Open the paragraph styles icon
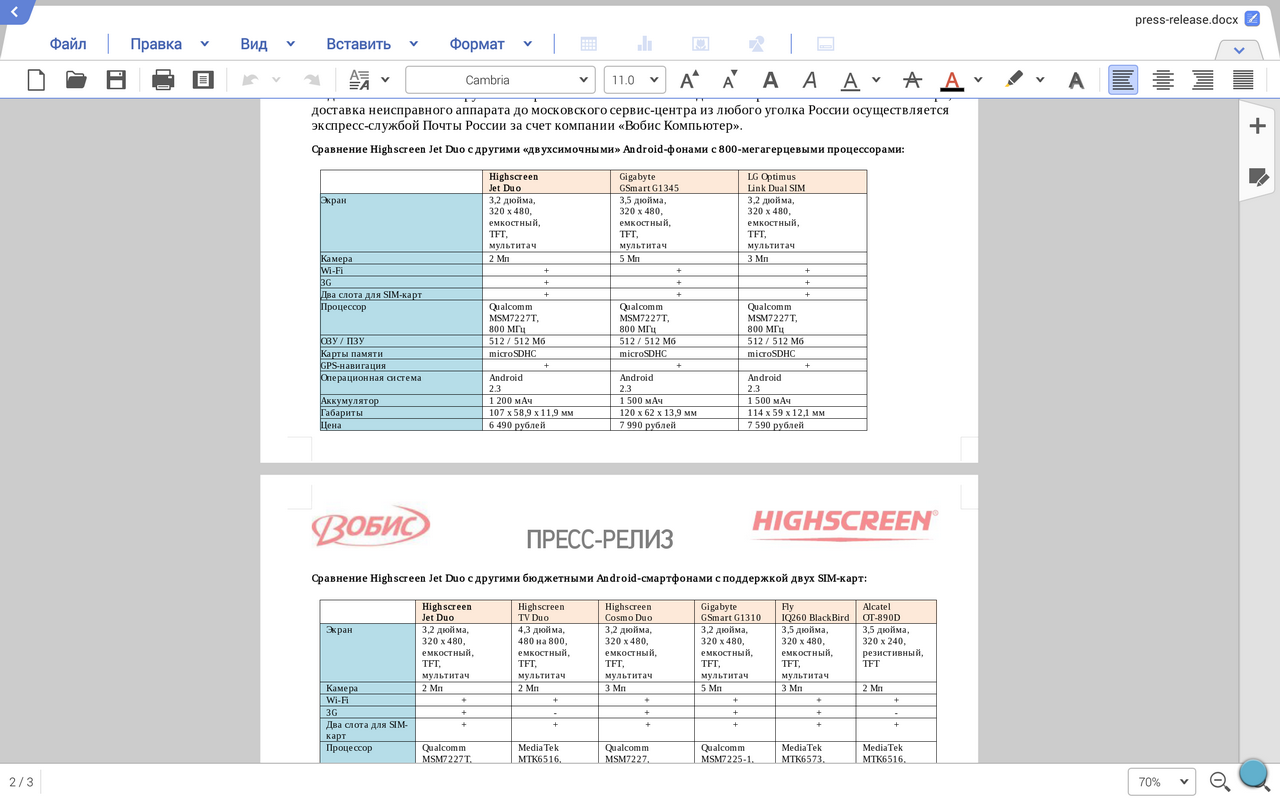This screenshot has width=1280, height=800. 359,80
